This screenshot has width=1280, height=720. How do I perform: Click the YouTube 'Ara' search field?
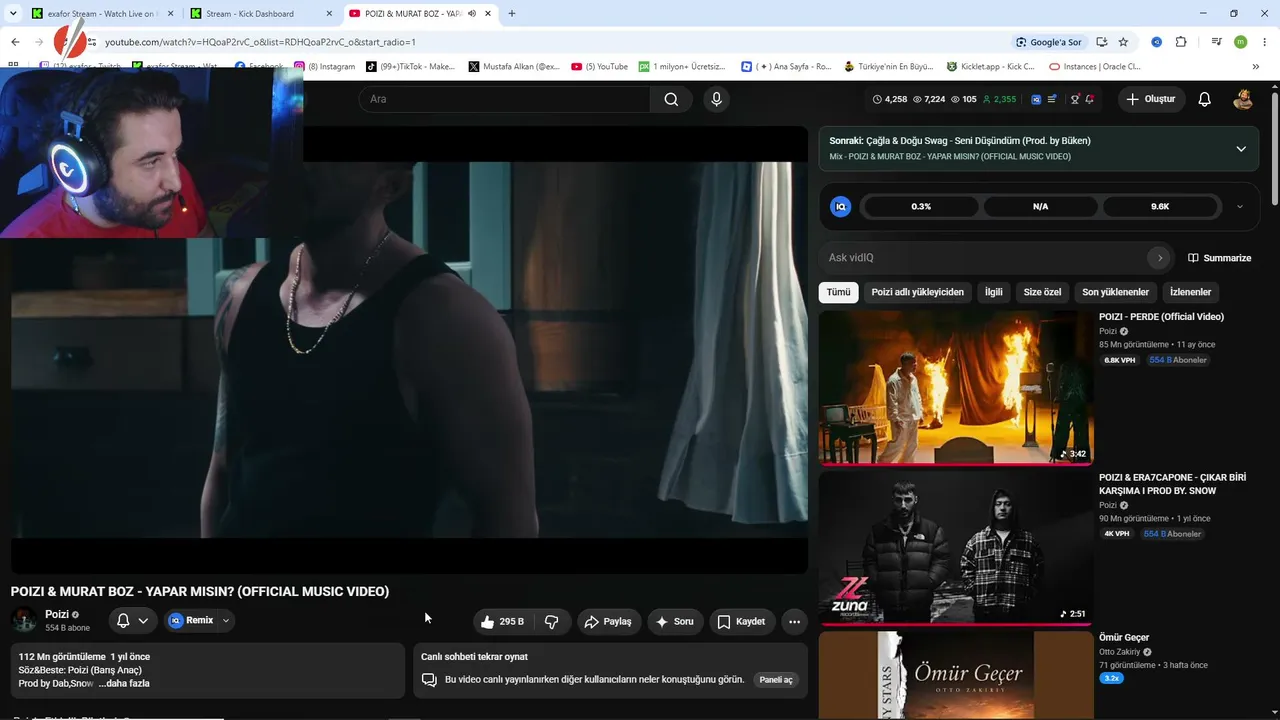[505, 99]
